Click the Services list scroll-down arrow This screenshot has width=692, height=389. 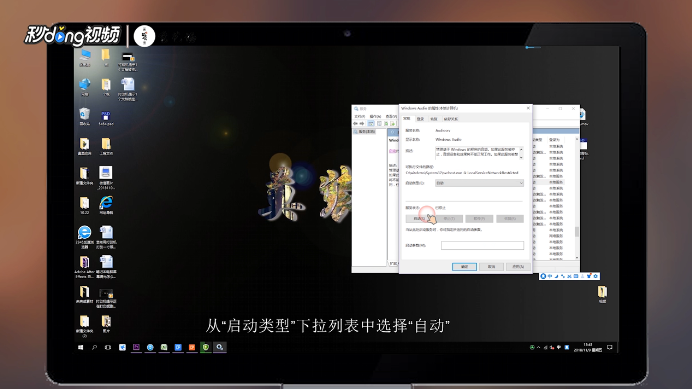click(x=577, y=257)
